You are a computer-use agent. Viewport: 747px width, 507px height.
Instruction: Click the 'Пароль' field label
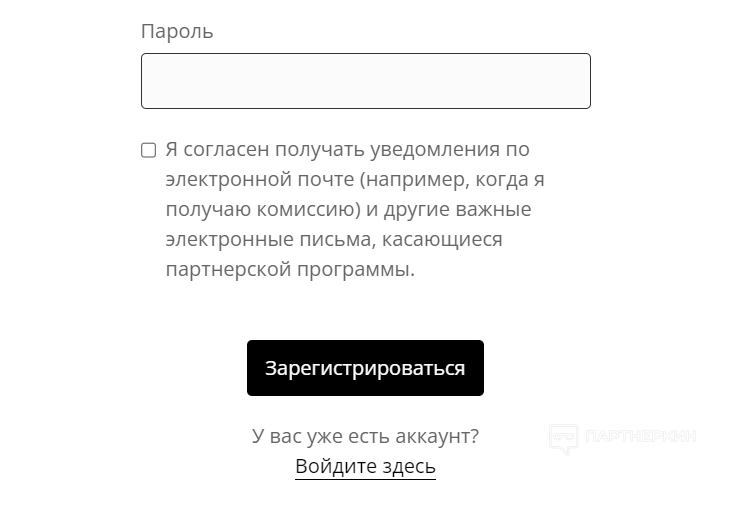(177, 31)
